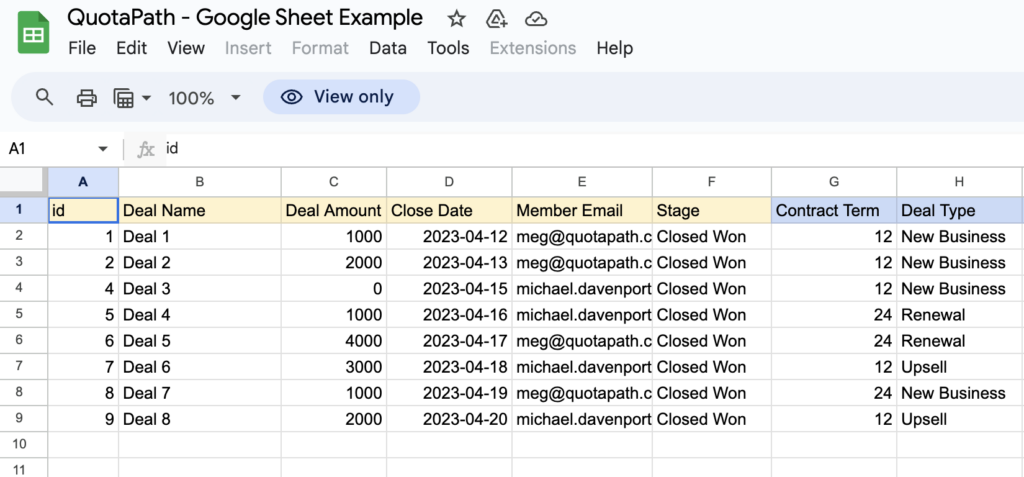The image size is (1024, 477).
Task: Click New Business in the Deal 7 row
Action: 959,393
